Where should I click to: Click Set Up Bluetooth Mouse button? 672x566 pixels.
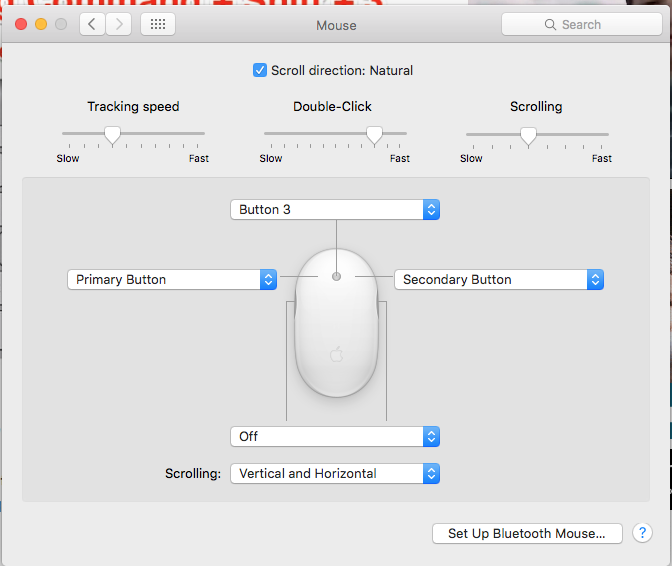(x=527, y=534)
